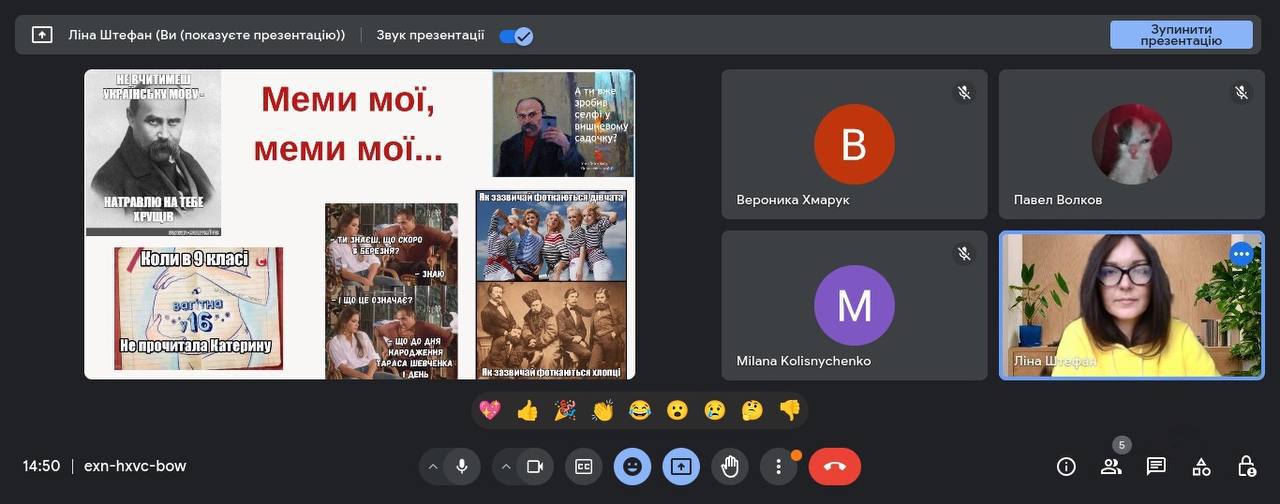Show the participants list panel
The image size is (1280, 504).
(1111, 466)
